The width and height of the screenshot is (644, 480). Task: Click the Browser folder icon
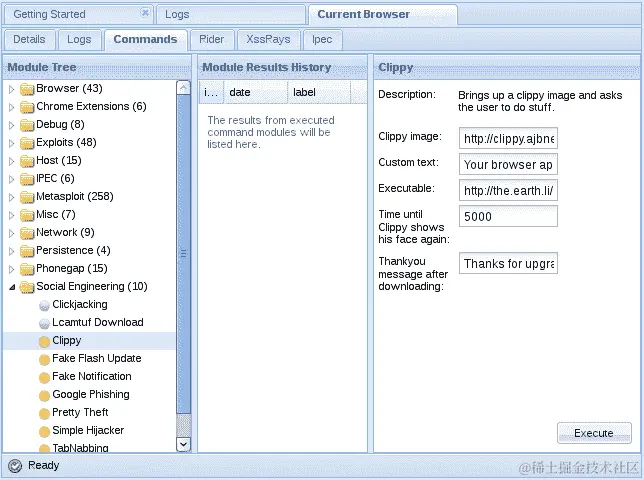click(27, 89)
